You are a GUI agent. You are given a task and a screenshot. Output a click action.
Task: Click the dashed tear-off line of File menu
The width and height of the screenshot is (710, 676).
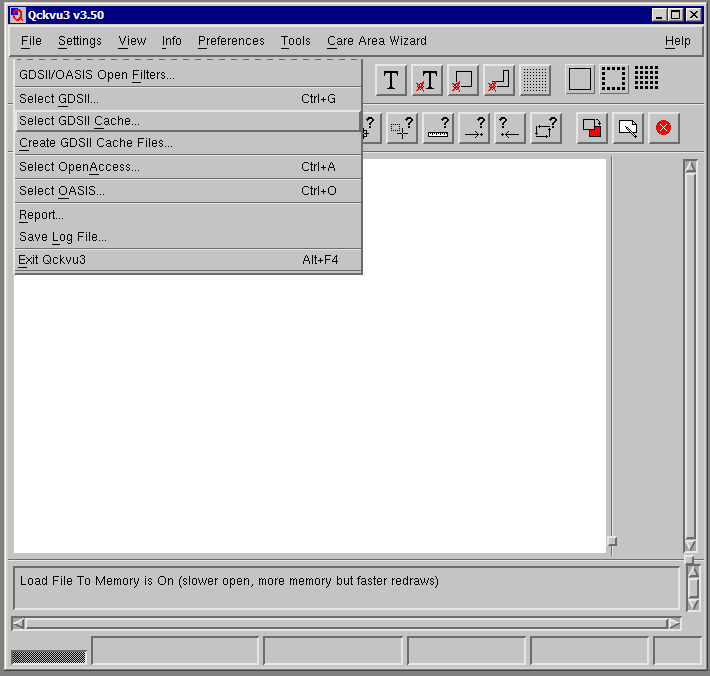[x=188, y=60]
